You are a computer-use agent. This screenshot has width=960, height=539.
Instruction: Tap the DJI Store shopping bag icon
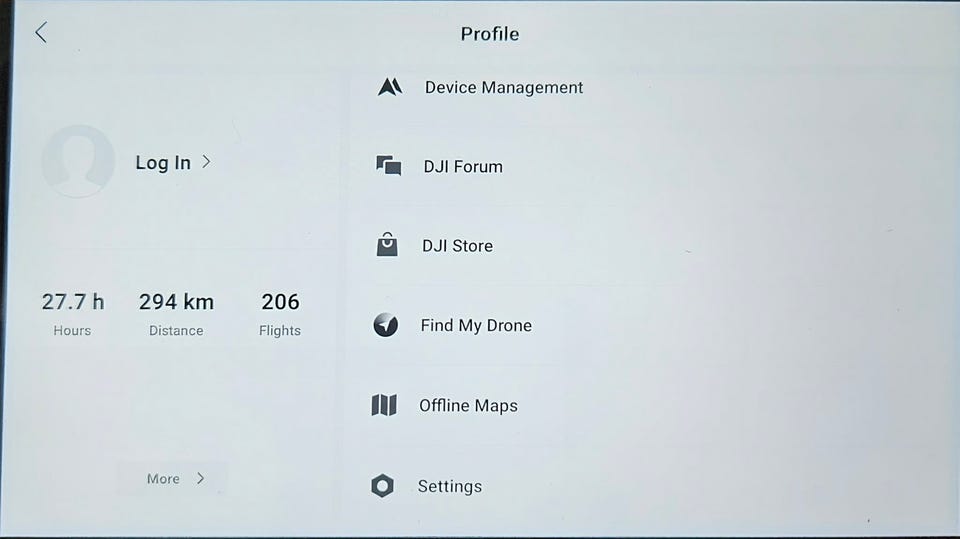[387, 244]
